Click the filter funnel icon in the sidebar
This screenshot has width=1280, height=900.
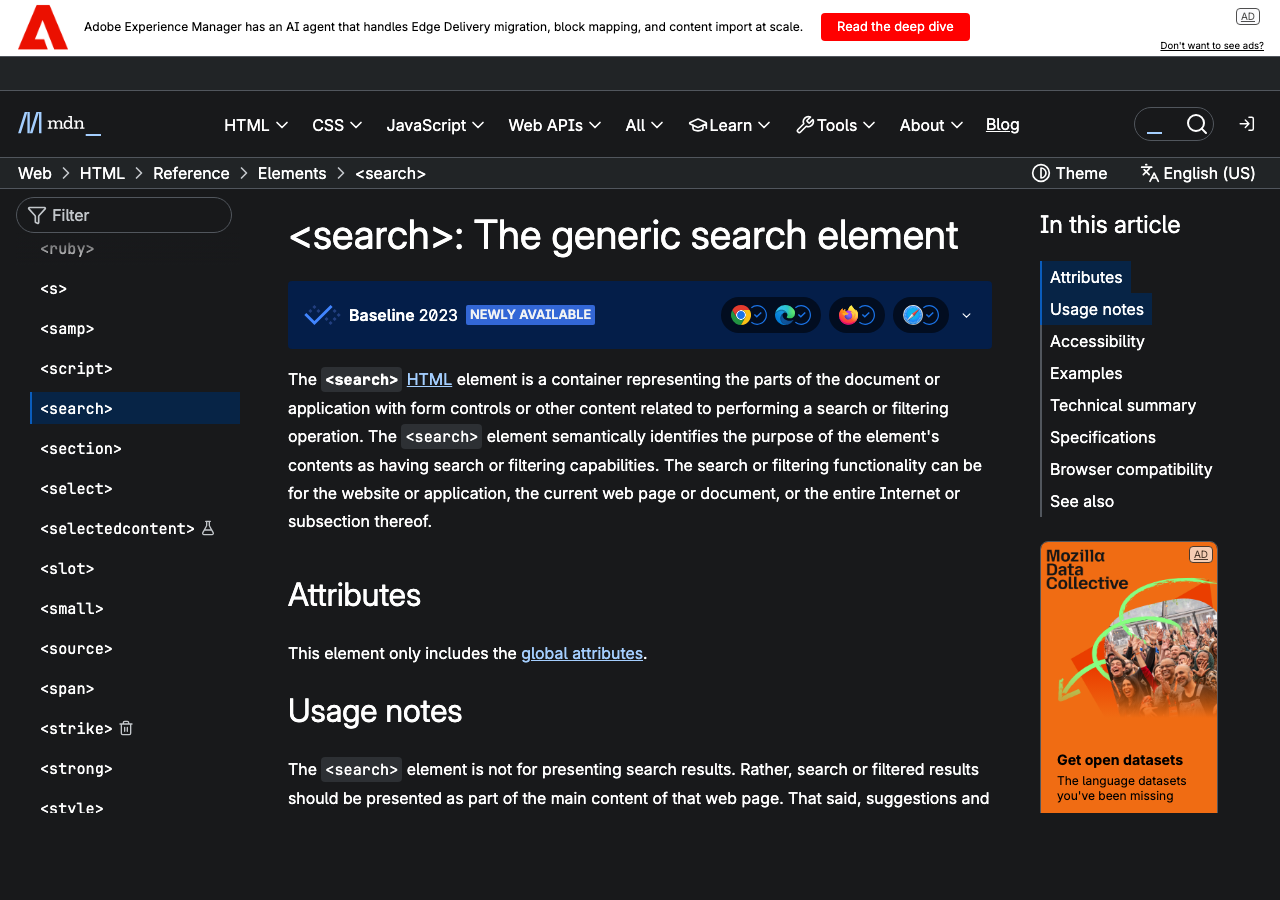click(x=36, y=214)
